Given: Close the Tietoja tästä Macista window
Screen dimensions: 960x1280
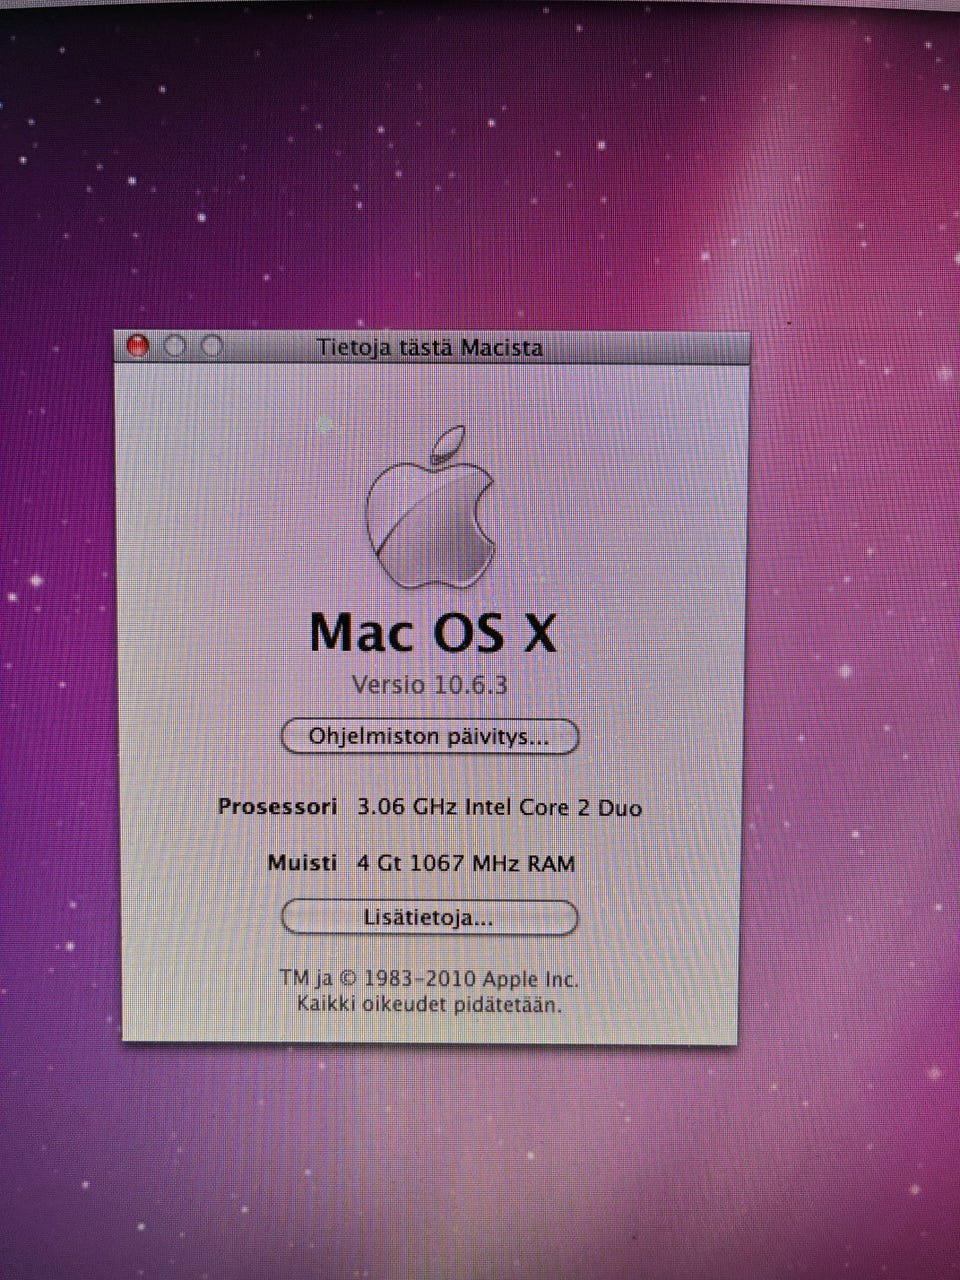Looking at the screenshot, I should coord(138,346).
